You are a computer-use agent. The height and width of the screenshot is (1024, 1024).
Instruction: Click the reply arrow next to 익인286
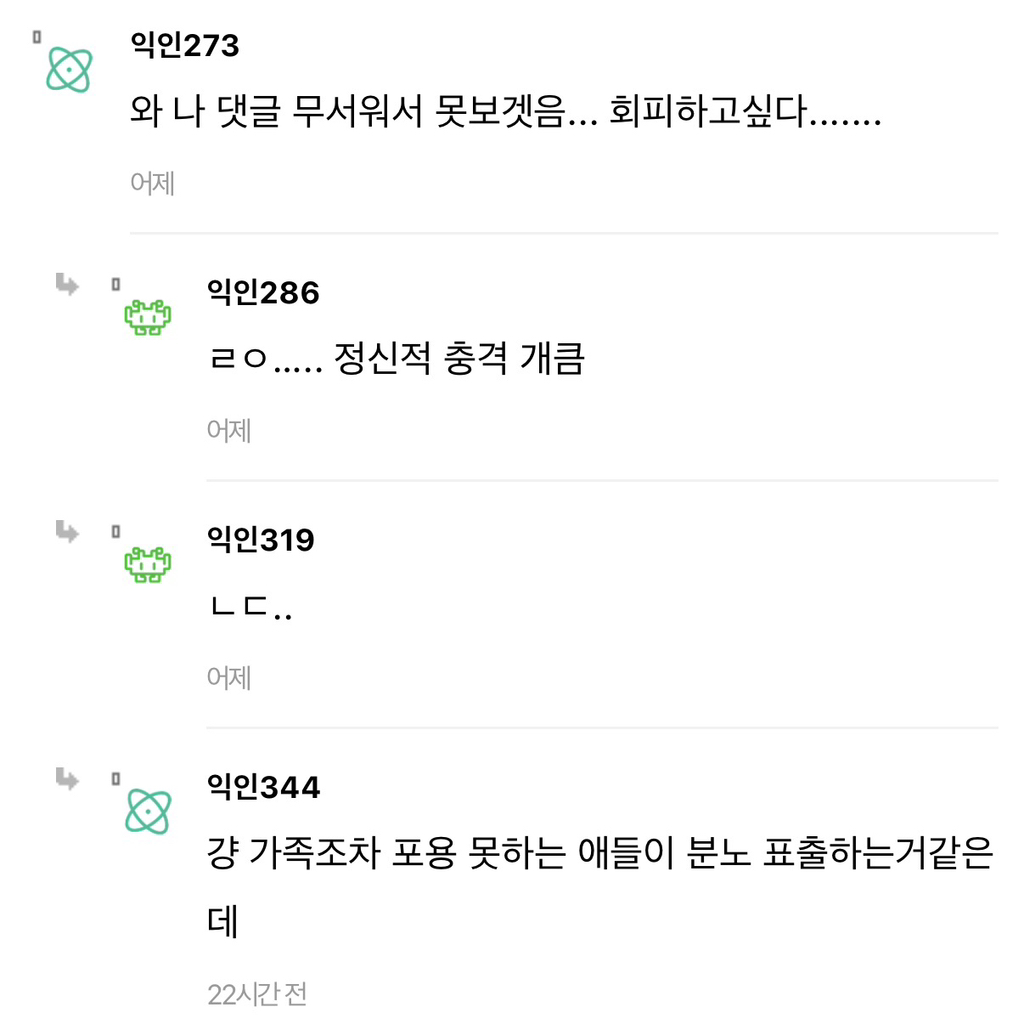click(67, 284)
